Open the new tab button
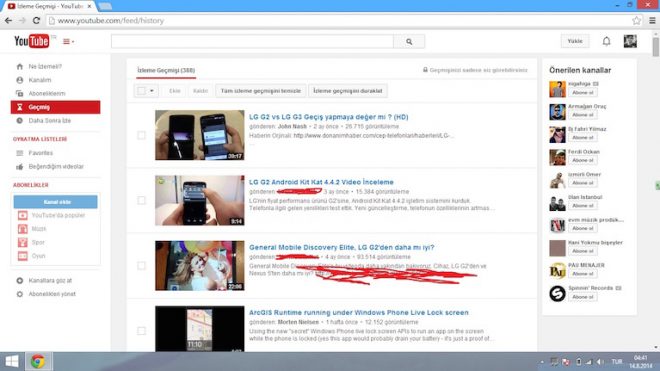This screenshot has width=660, height=371. click(105, 6)
